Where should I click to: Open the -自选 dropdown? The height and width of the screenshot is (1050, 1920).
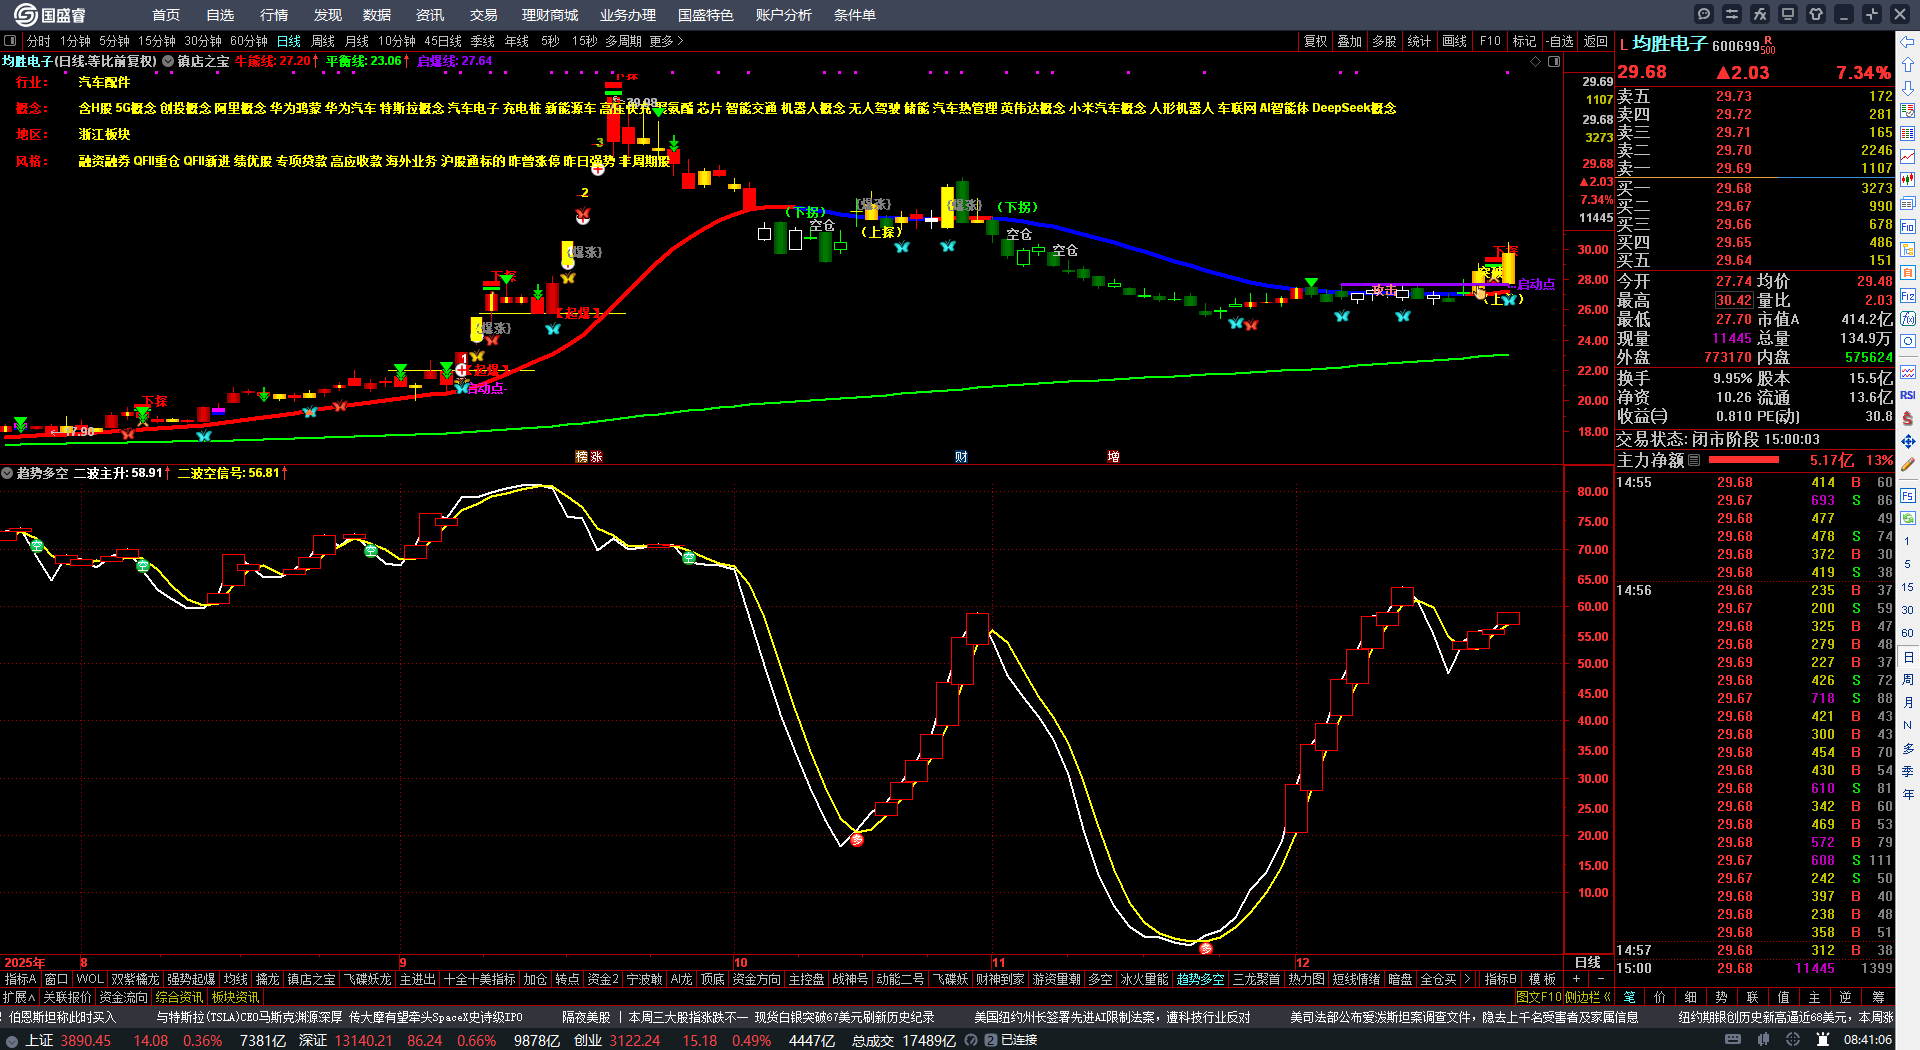1560,41
